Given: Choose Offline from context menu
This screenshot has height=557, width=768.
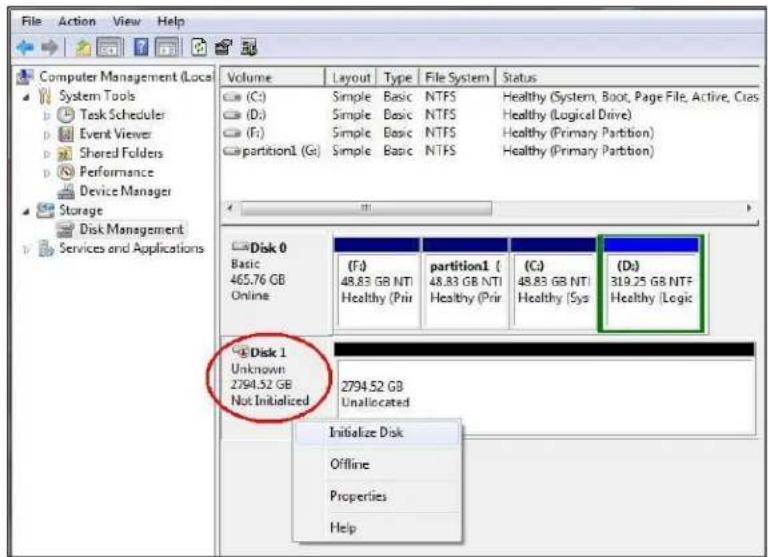Looking at the screenshot, I should (x=377, y=464).
